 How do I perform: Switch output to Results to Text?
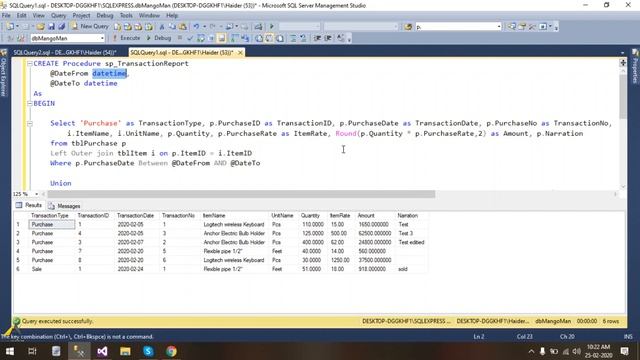[x=259, y=38]
